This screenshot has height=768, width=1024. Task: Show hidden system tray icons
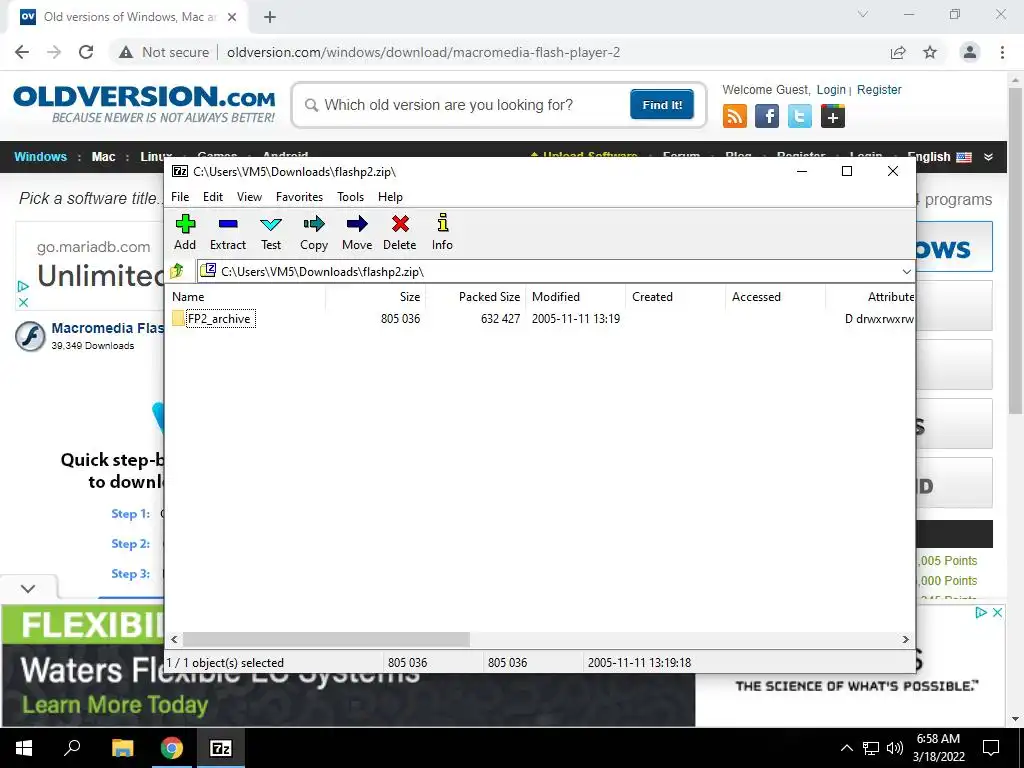pyautogui.click(x=846, y=748)
